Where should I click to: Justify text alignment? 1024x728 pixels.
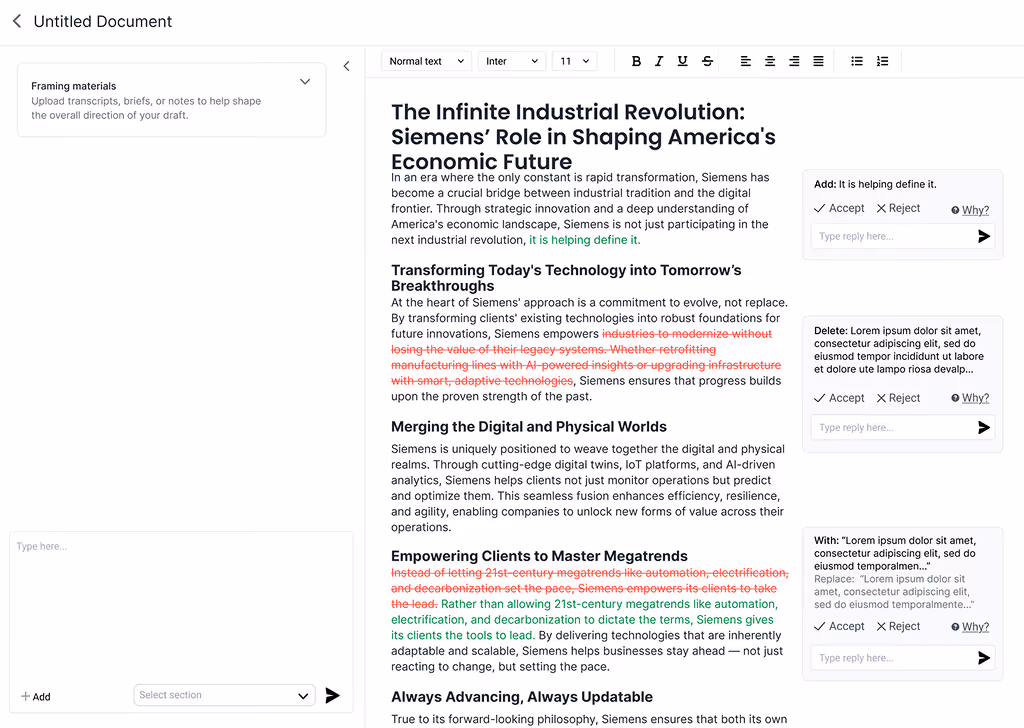coord(818,61)
